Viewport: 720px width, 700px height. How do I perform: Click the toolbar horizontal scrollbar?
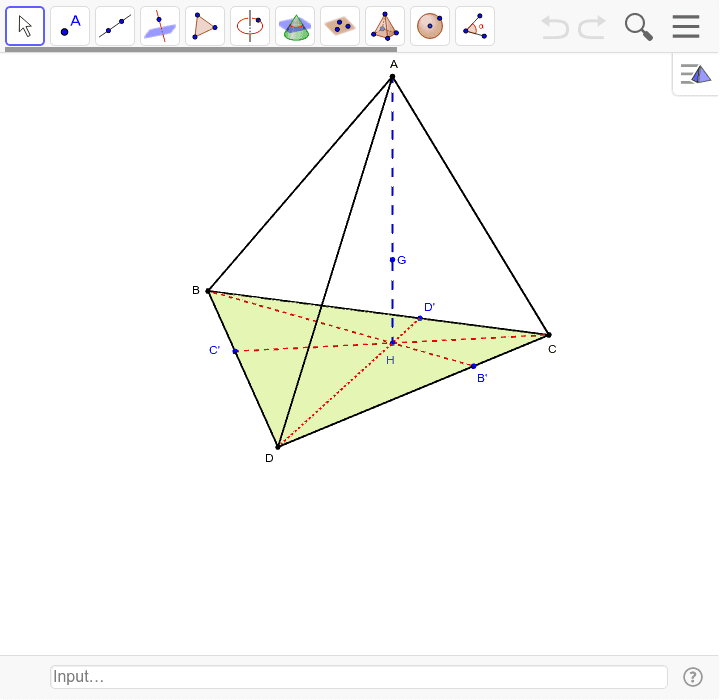coord(201,49)
